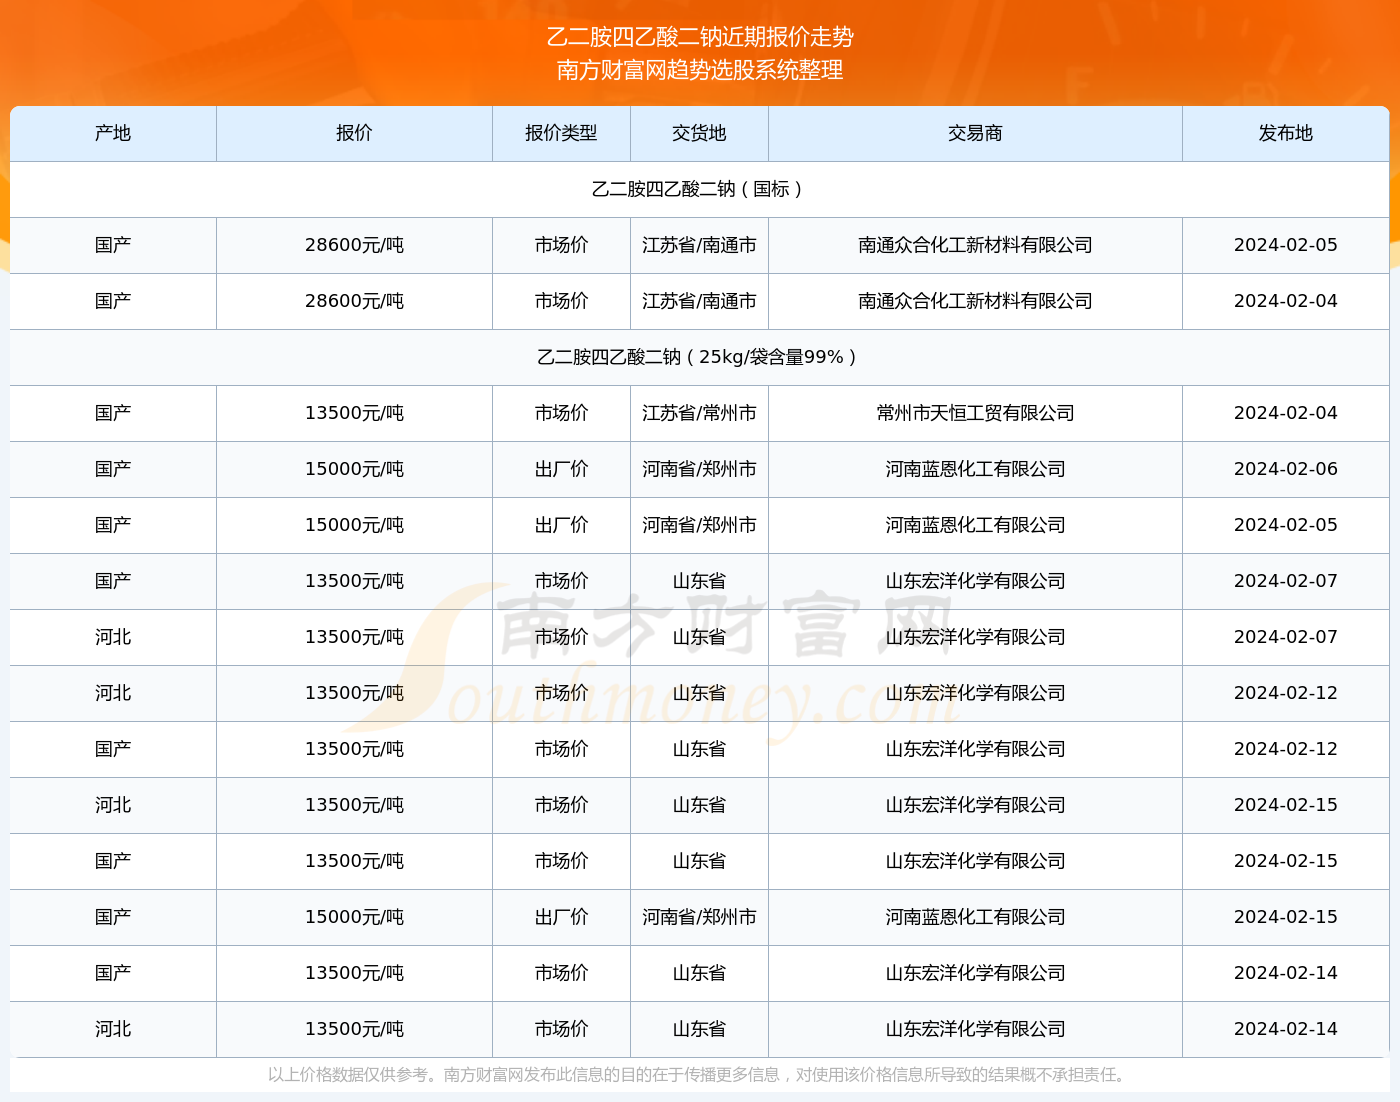Screen dimensions: 1400x1102
Task: Click 河南省/郑州市 in the 2024-02-15 row
Action: [699, 917]
